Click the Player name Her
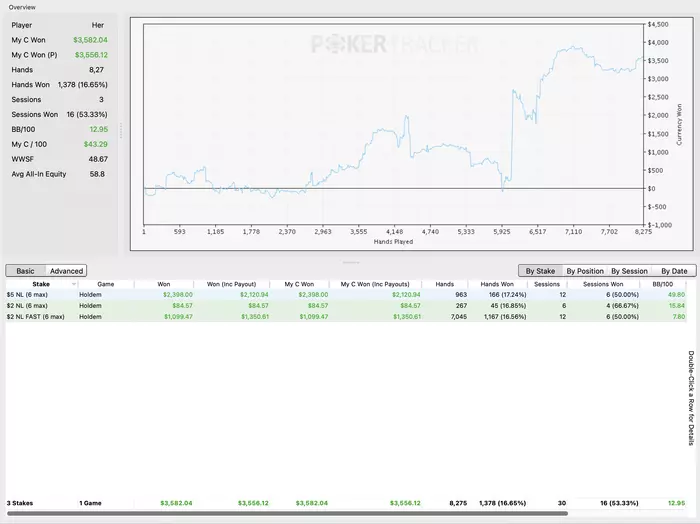The width and height of the screenshot is (700, 524). click(98, 25)
